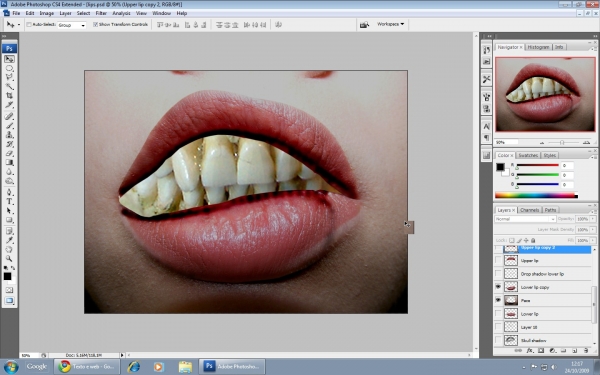The image size is (600, 375).
Task: Select the Path Selection tool
Action: coord(9,211)
